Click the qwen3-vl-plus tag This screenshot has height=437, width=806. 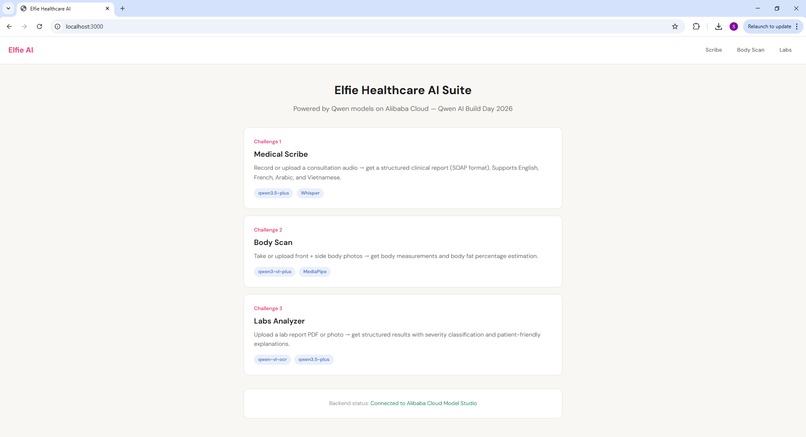coord(274,271)
